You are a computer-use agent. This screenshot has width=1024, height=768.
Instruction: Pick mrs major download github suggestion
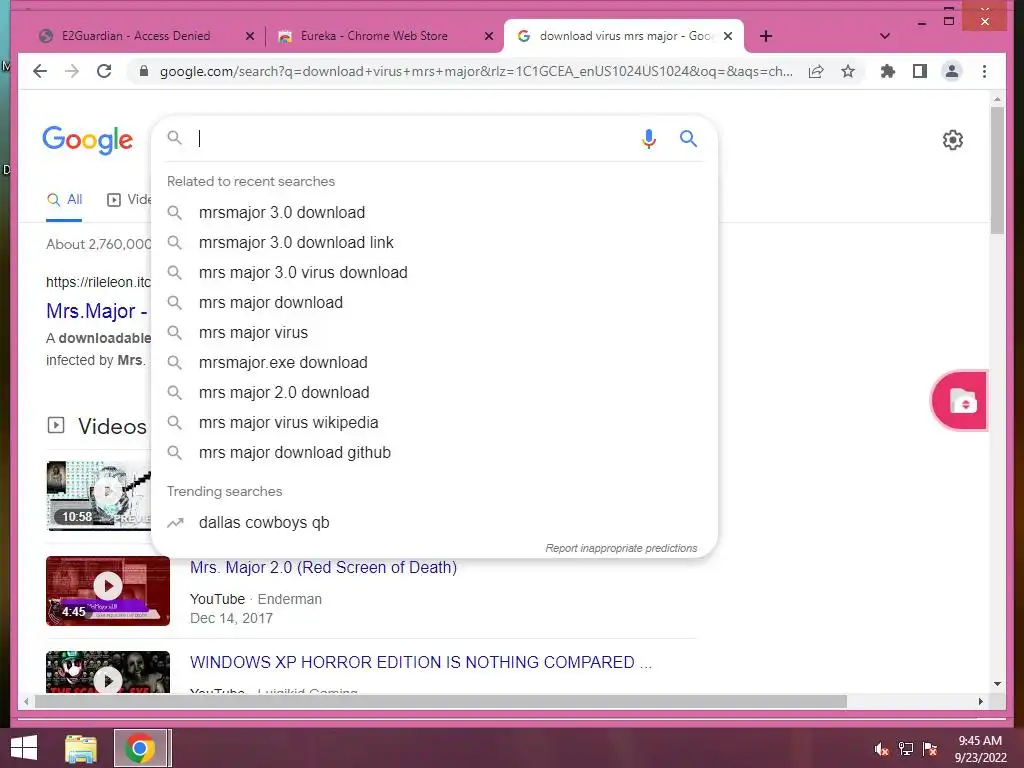tap(434, 453)
